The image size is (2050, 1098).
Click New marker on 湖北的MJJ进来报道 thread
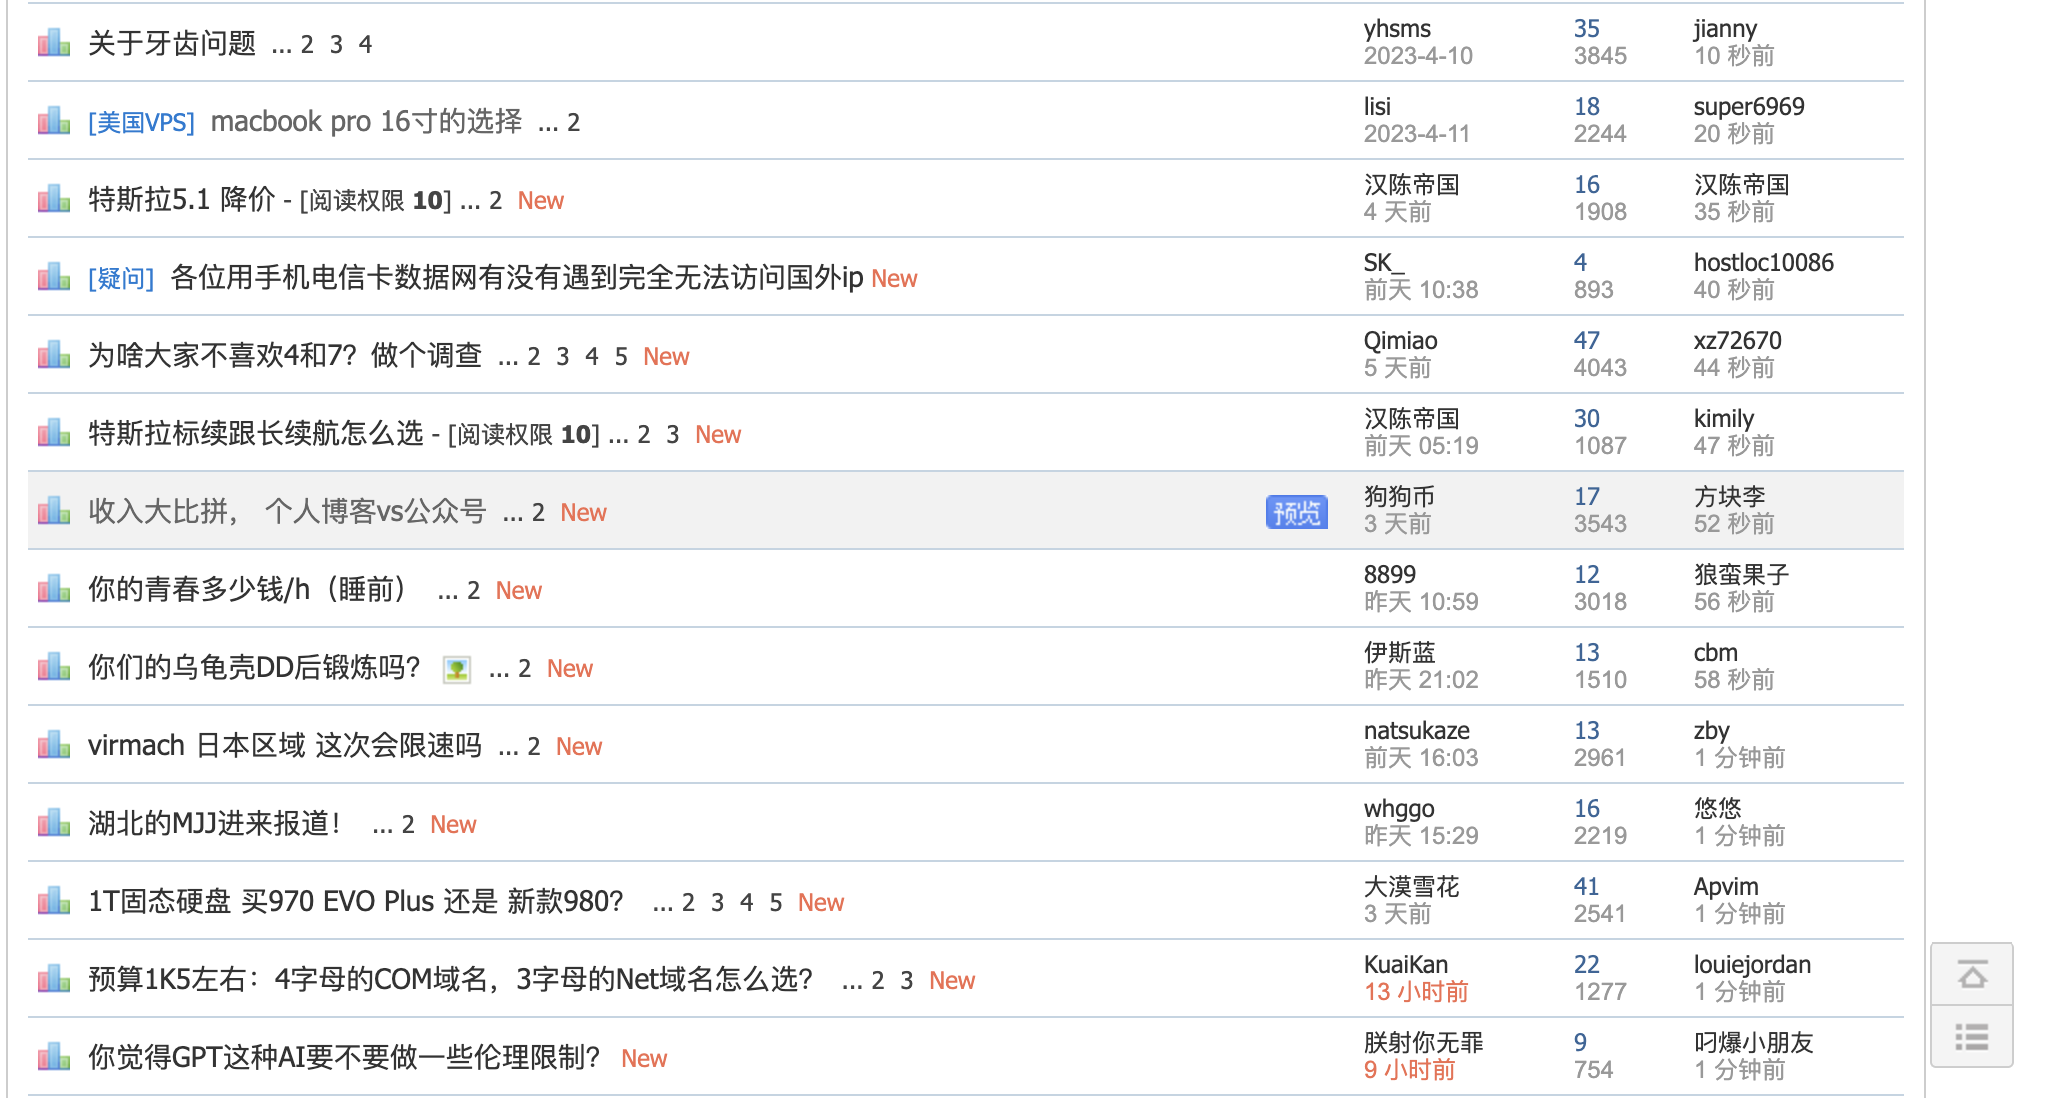[453, 824]
